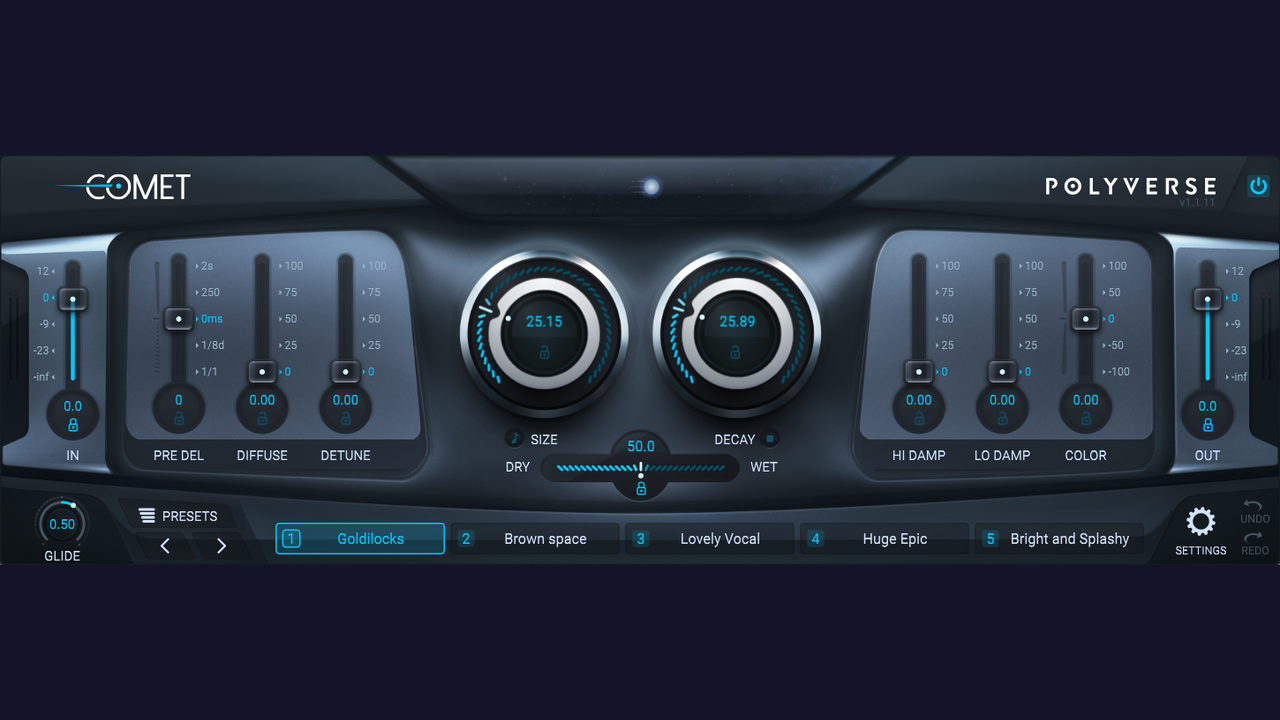Select preset slot 3 Lovely Vocal
1280x720 pixels.
point(710,538)
